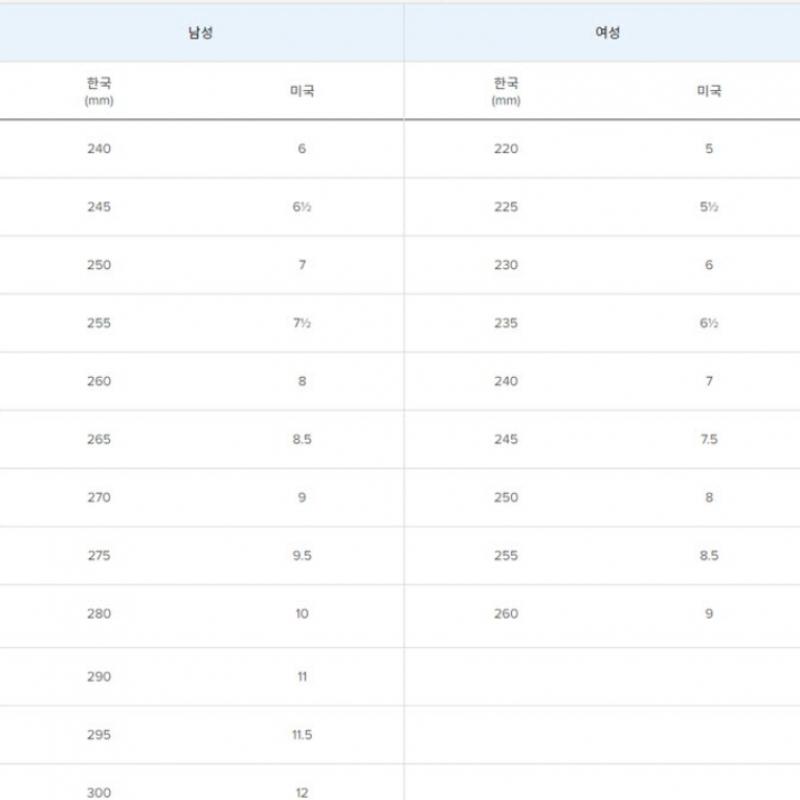Click the 여성 column group header
Viewport: 800px width, 800px height.
coord(607,33)
